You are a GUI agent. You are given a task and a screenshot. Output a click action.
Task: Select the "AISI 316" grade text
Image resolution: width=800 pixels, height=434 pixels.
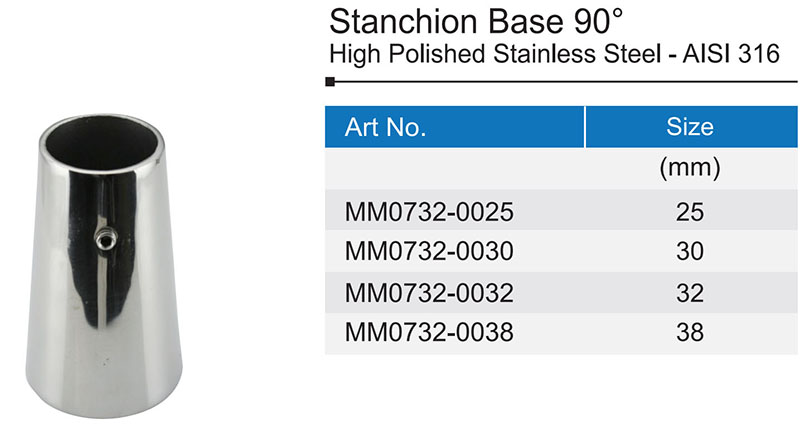coord(730,55)
